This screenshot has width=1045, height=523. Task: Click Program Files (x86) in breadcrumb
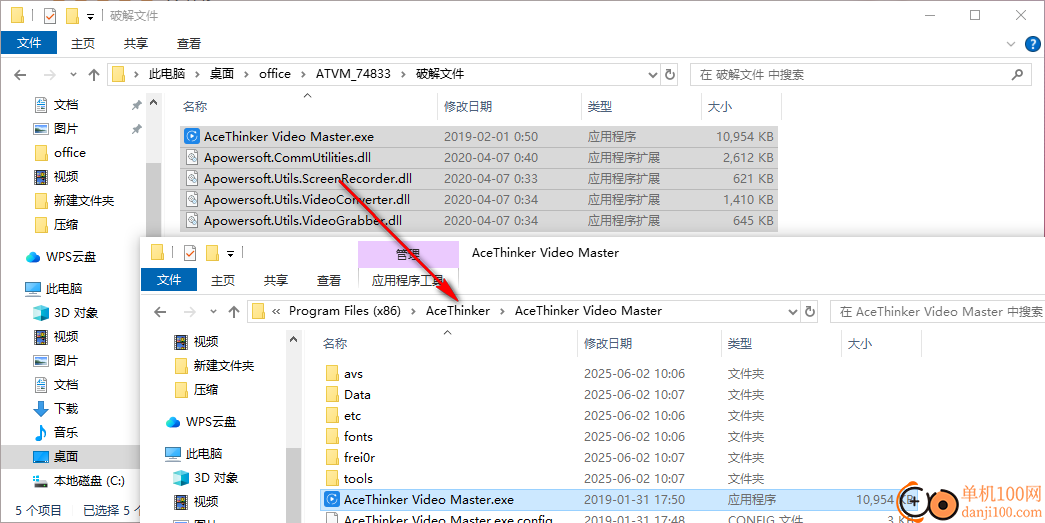(x=345, y=310)
